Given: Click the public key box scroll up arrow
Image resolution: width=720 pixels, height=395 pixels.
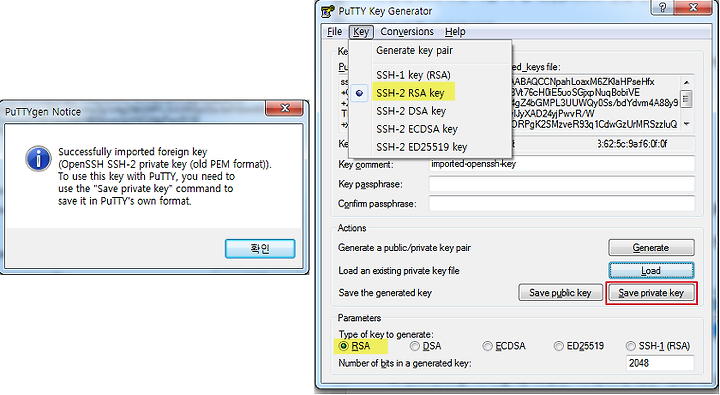Looking at the screenshot, I should click(x=686, y=83).
